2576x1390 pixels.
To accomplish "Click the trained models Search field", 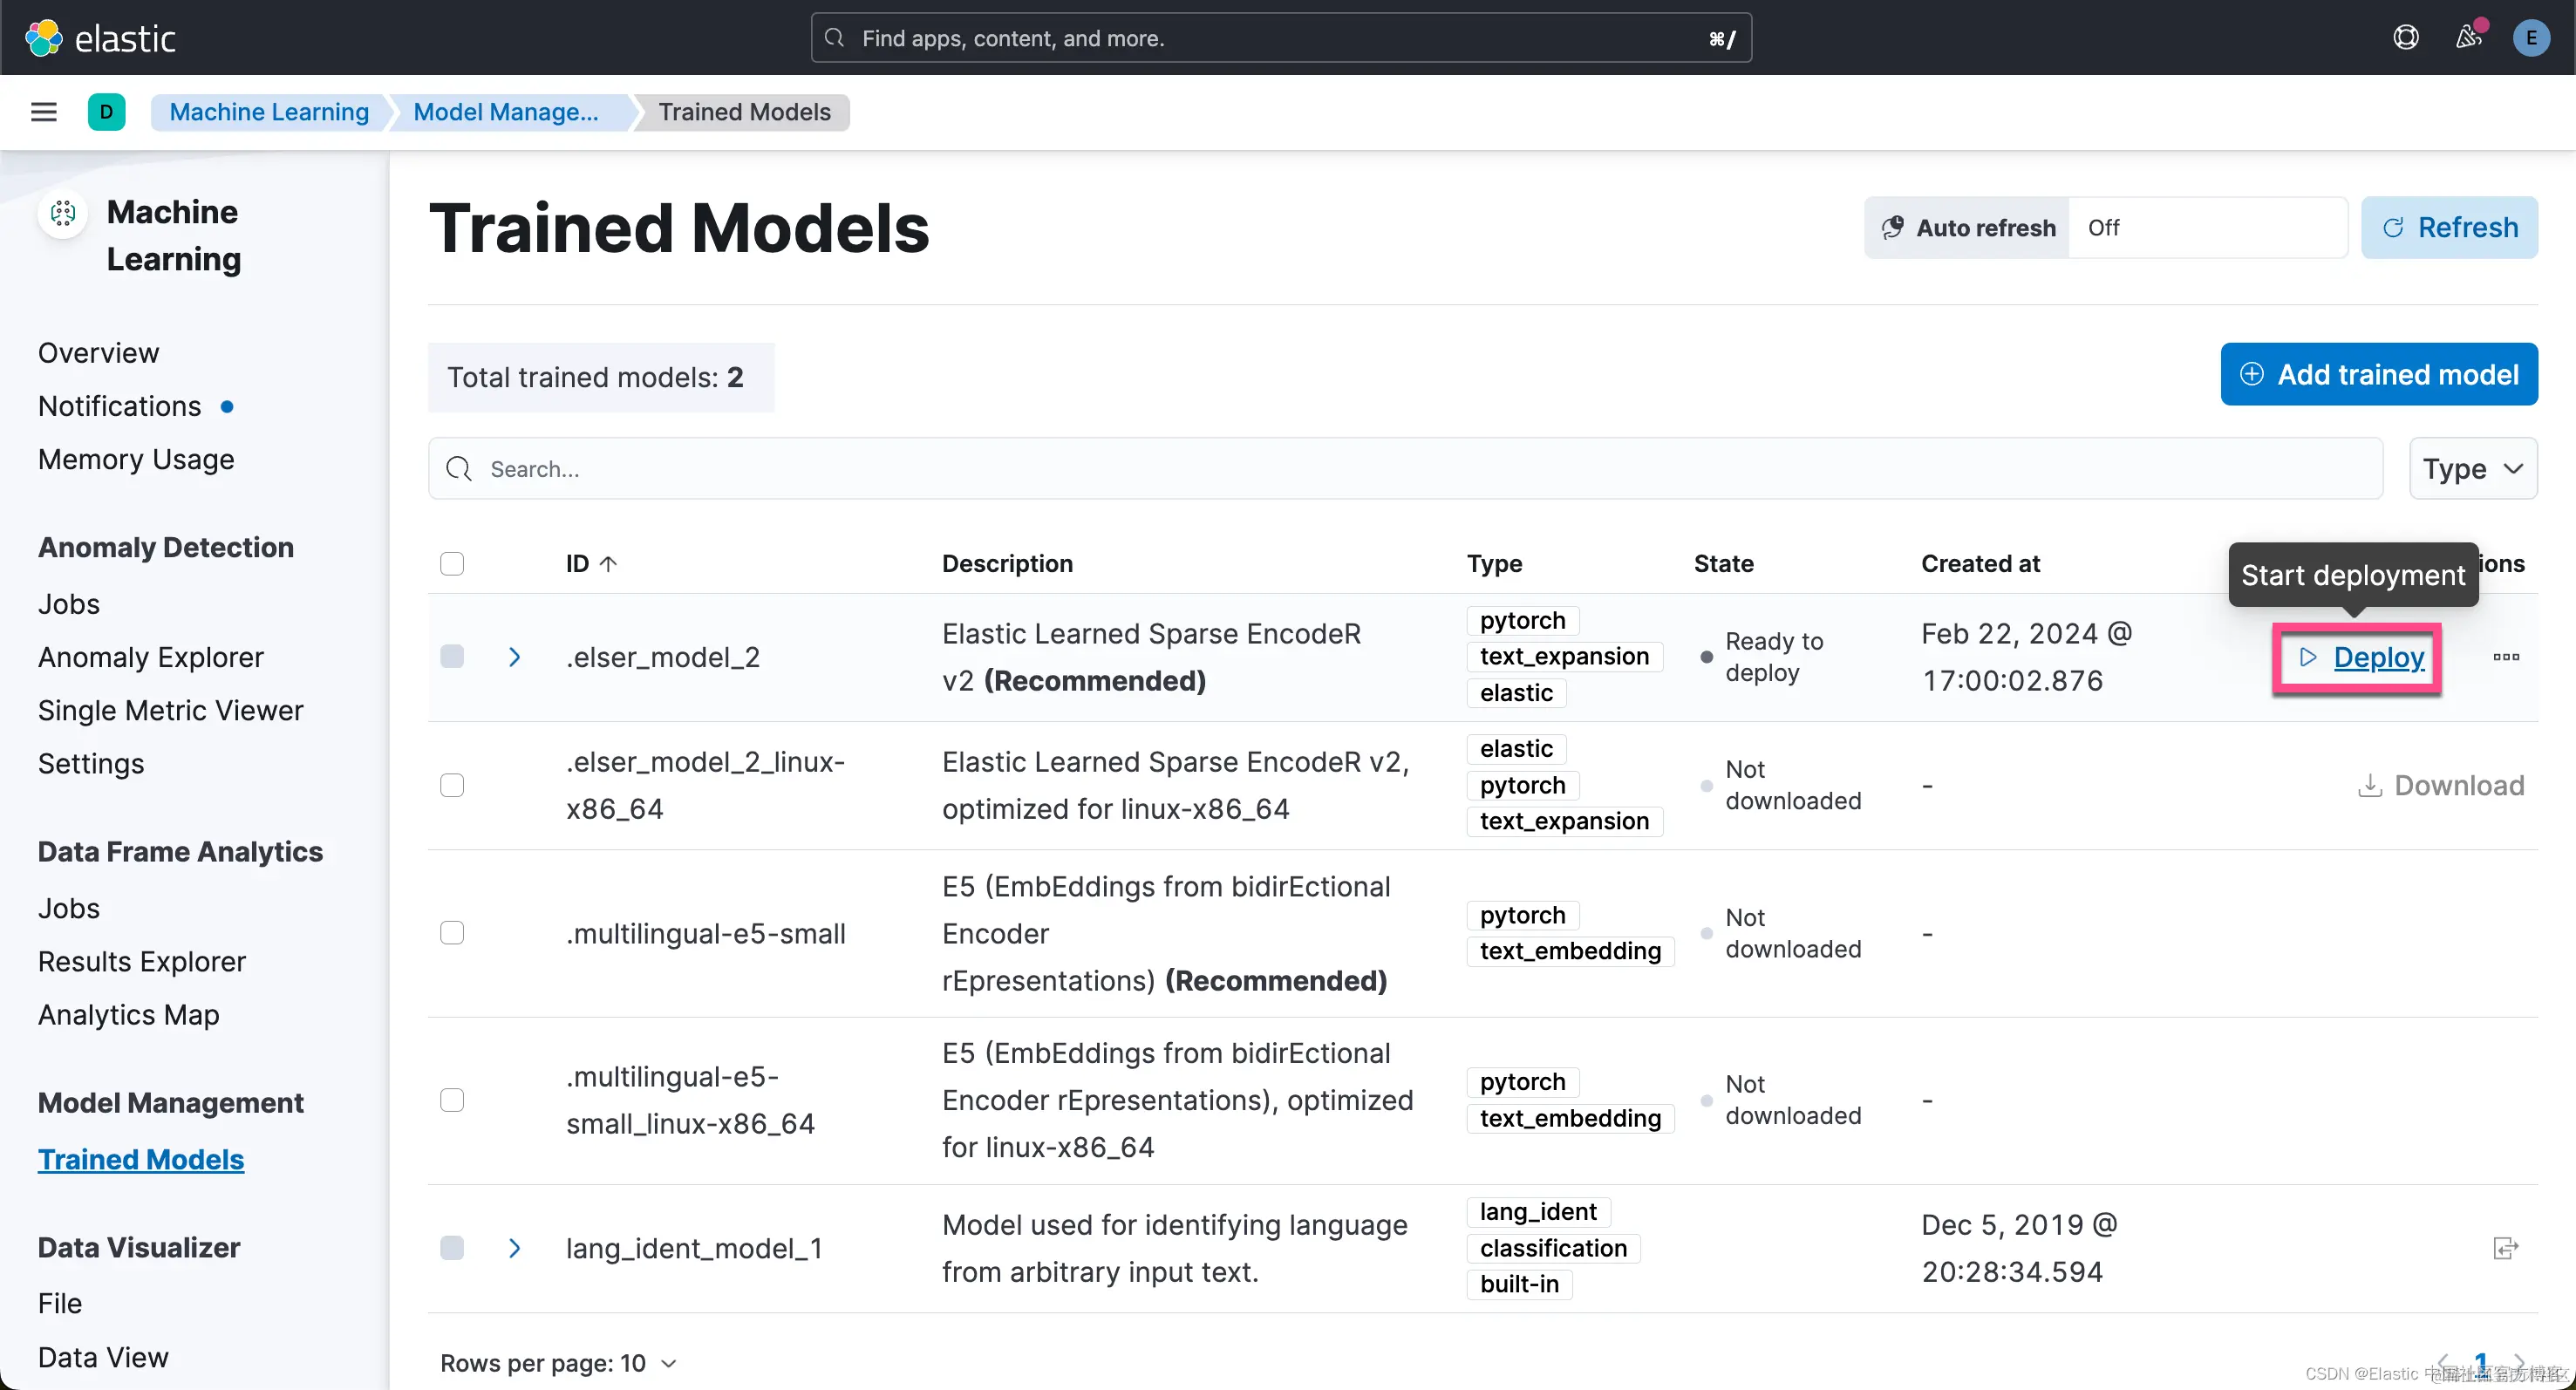I will [1405, 469].
